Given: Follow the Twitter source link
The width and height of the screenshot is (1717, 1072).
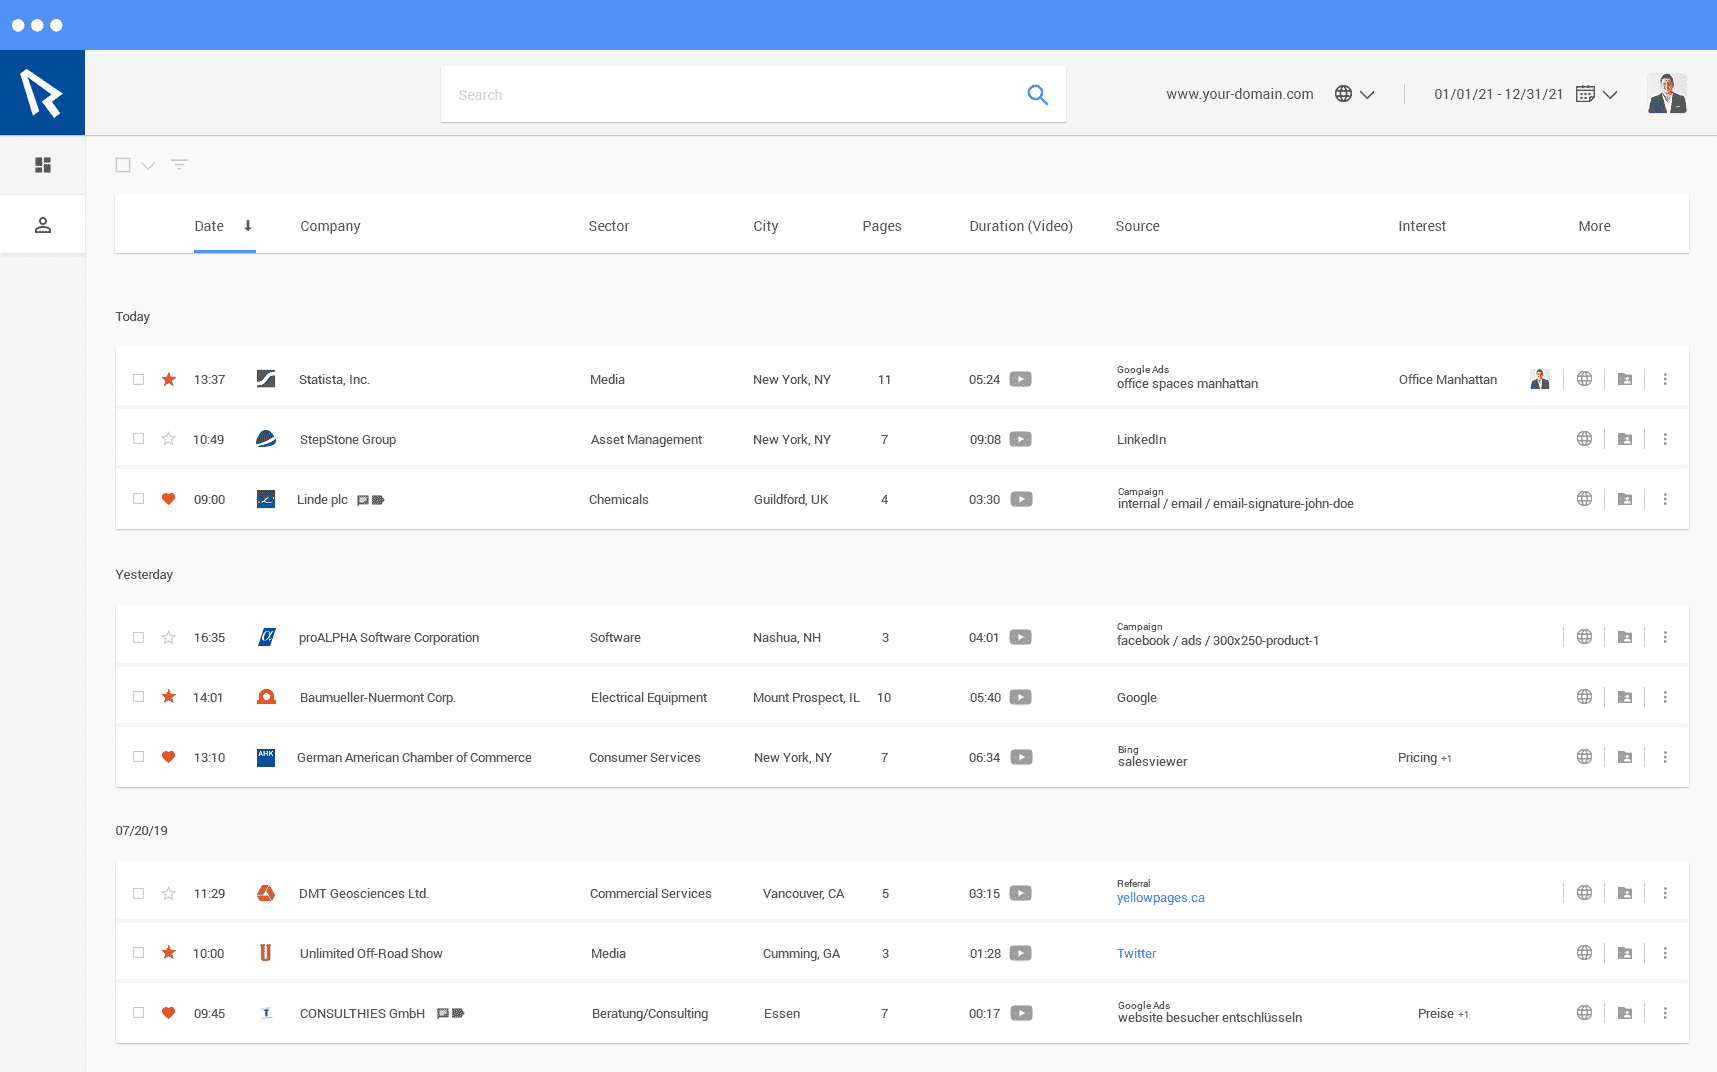Looking at the screenshot, I should coord(1136,954).
